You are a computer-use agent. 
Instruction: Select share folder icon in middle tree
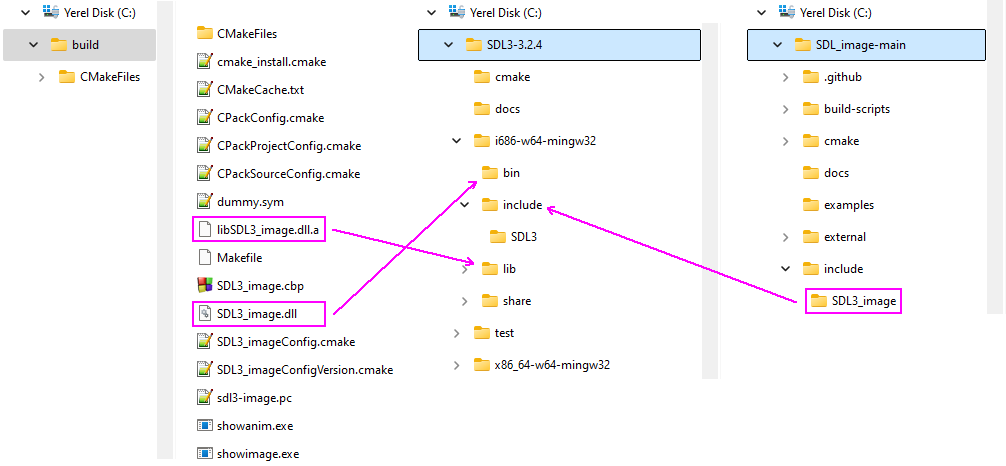[490, 301]
